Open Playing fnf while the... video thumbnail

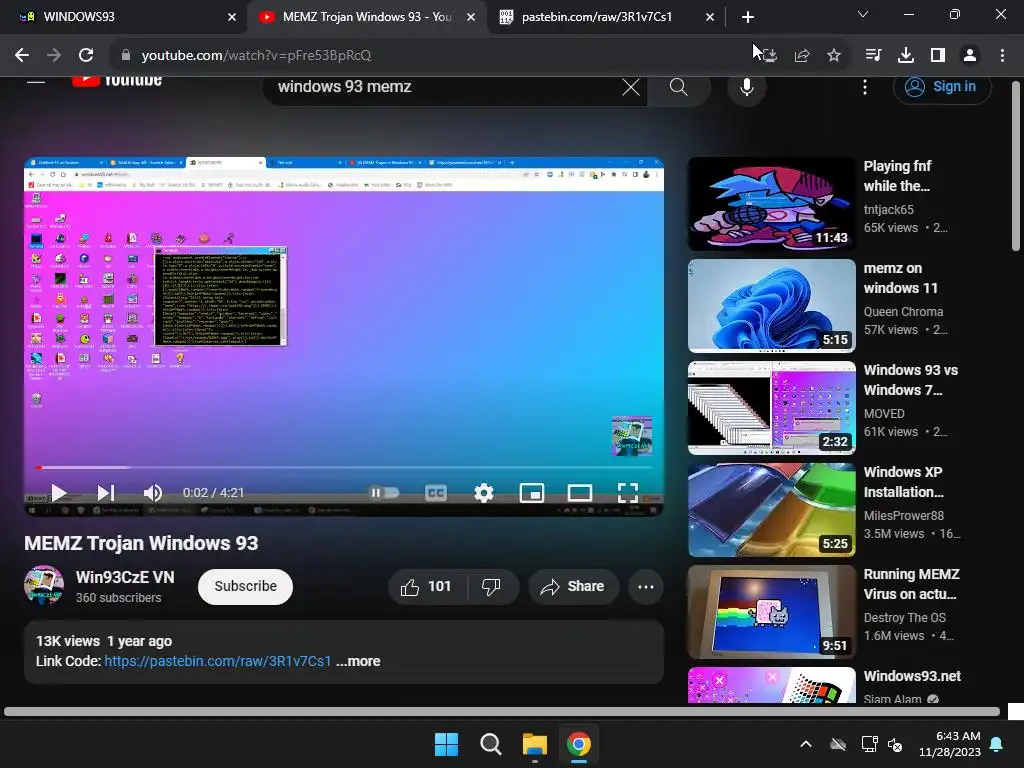tap(771, 204)
